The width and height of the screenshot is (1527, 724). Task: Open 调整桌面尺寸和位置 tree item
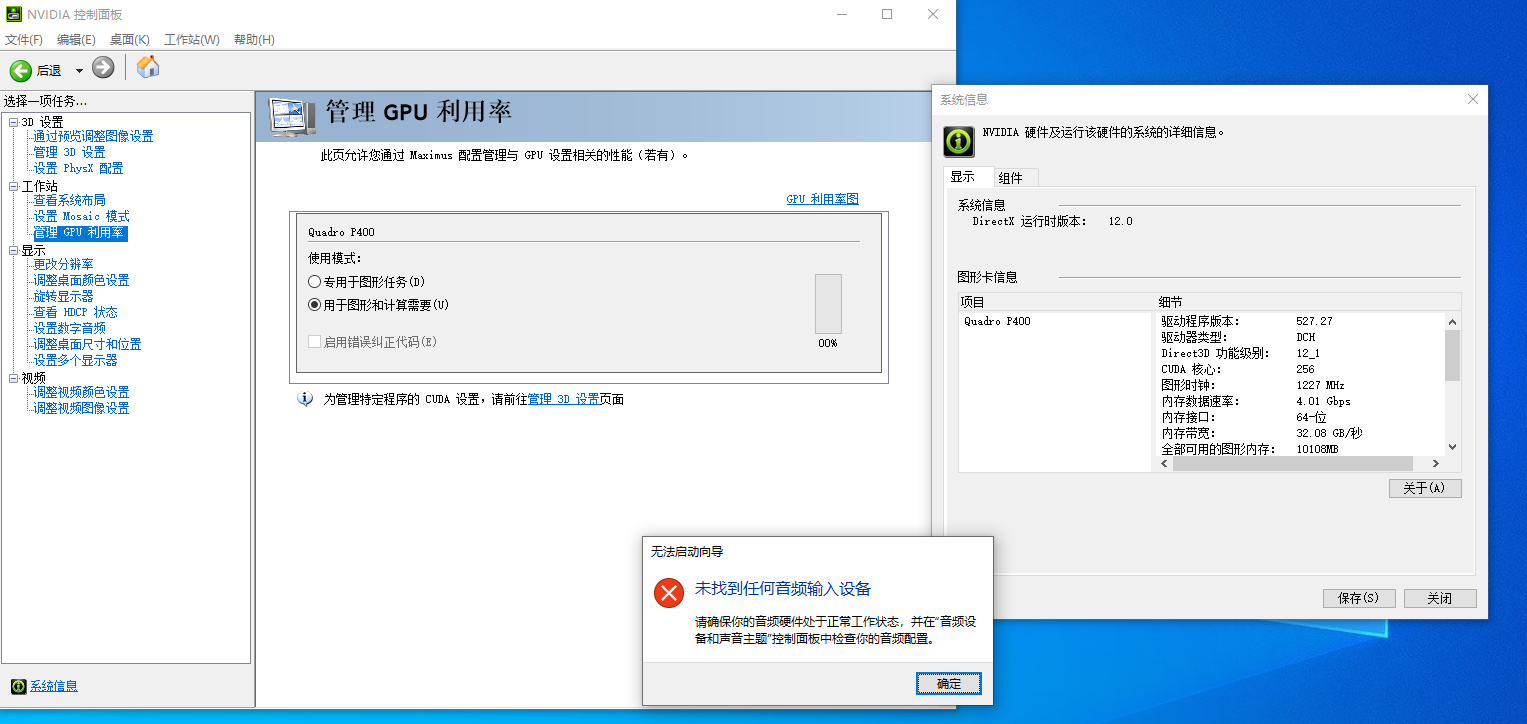[x=87, y=345]
